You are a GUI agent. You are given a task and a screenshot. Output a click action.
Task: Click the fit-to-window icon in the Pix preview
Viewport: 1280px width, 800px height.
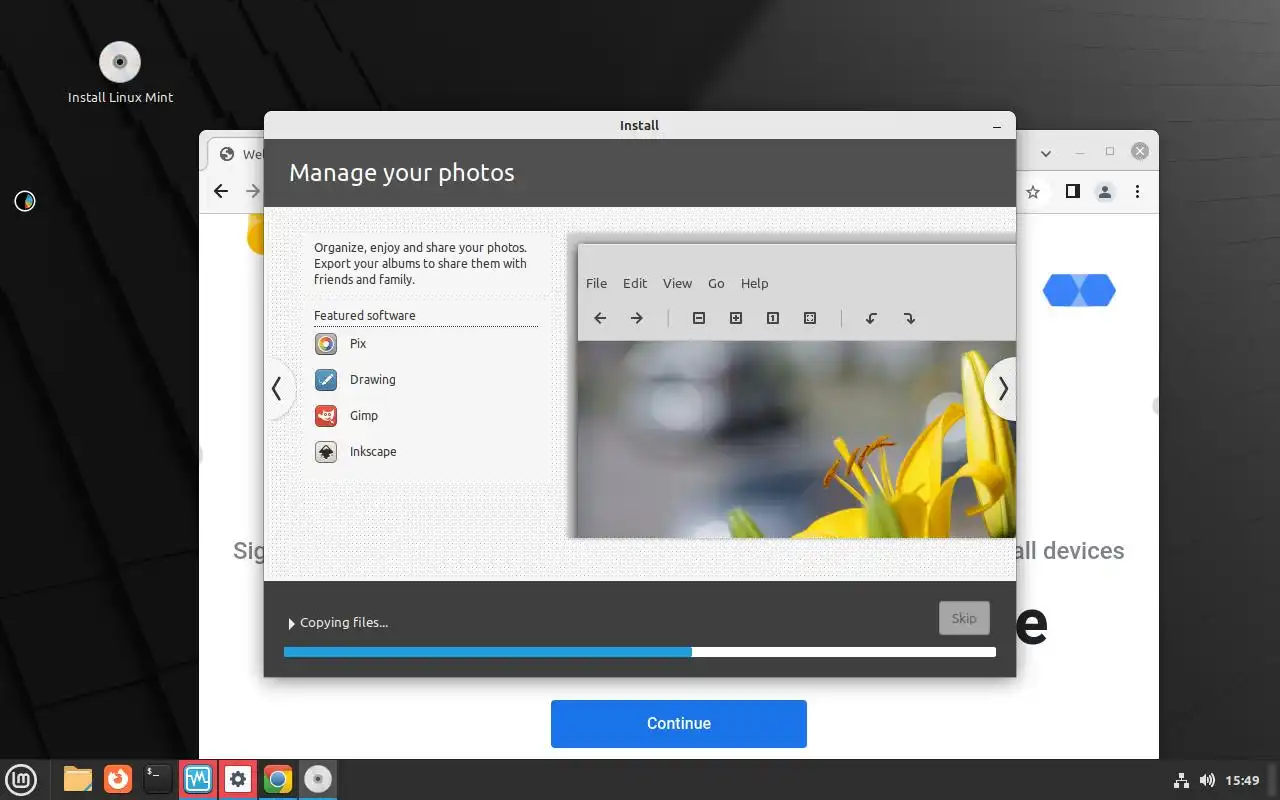coord(810,318)
